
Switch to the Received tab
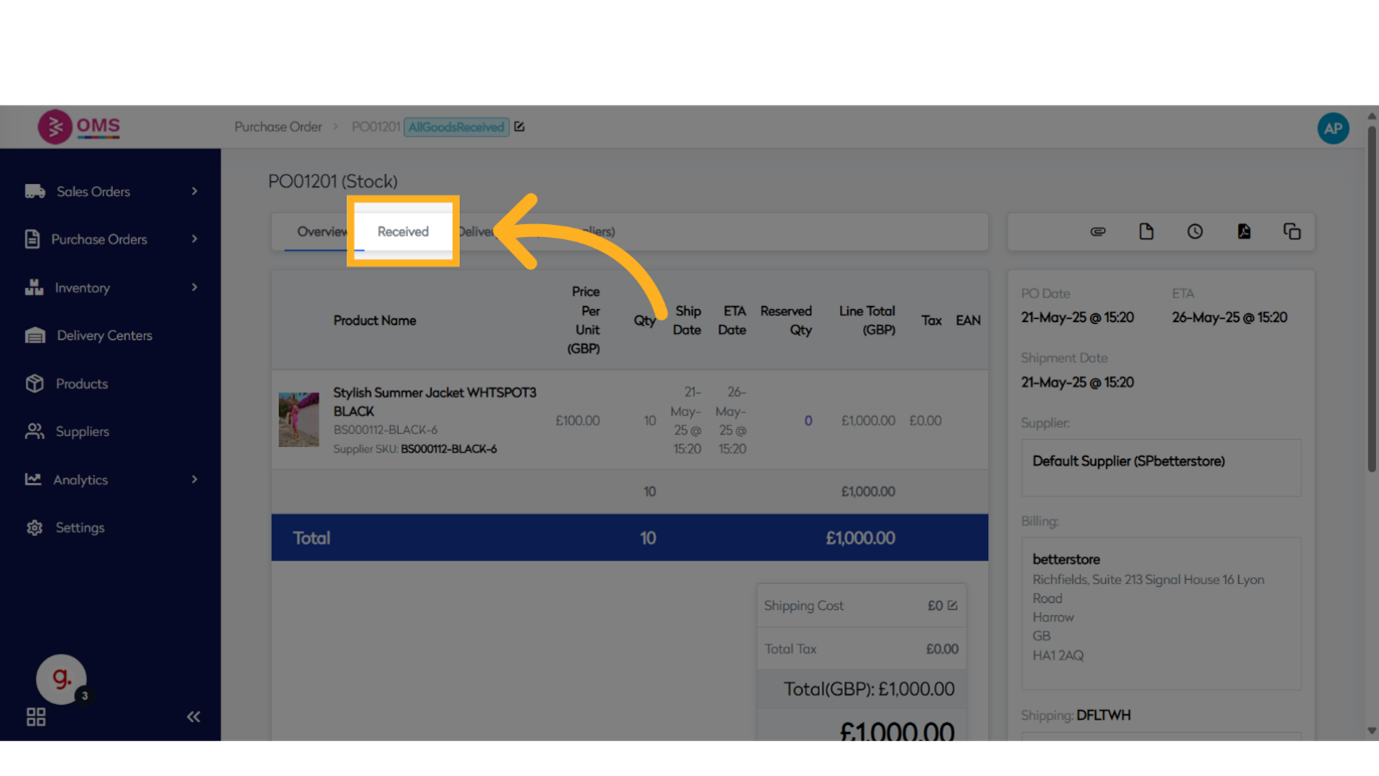click(403, 231)
